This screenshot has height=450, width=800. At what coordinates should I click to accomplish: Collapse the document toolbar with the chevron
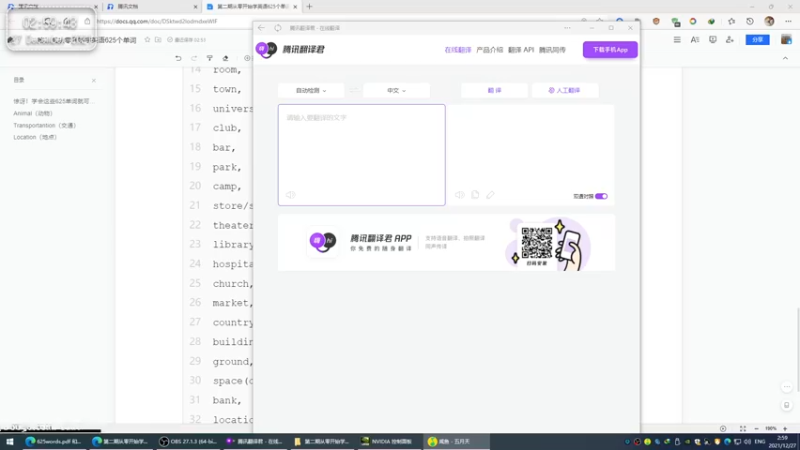tap(785, 58)
